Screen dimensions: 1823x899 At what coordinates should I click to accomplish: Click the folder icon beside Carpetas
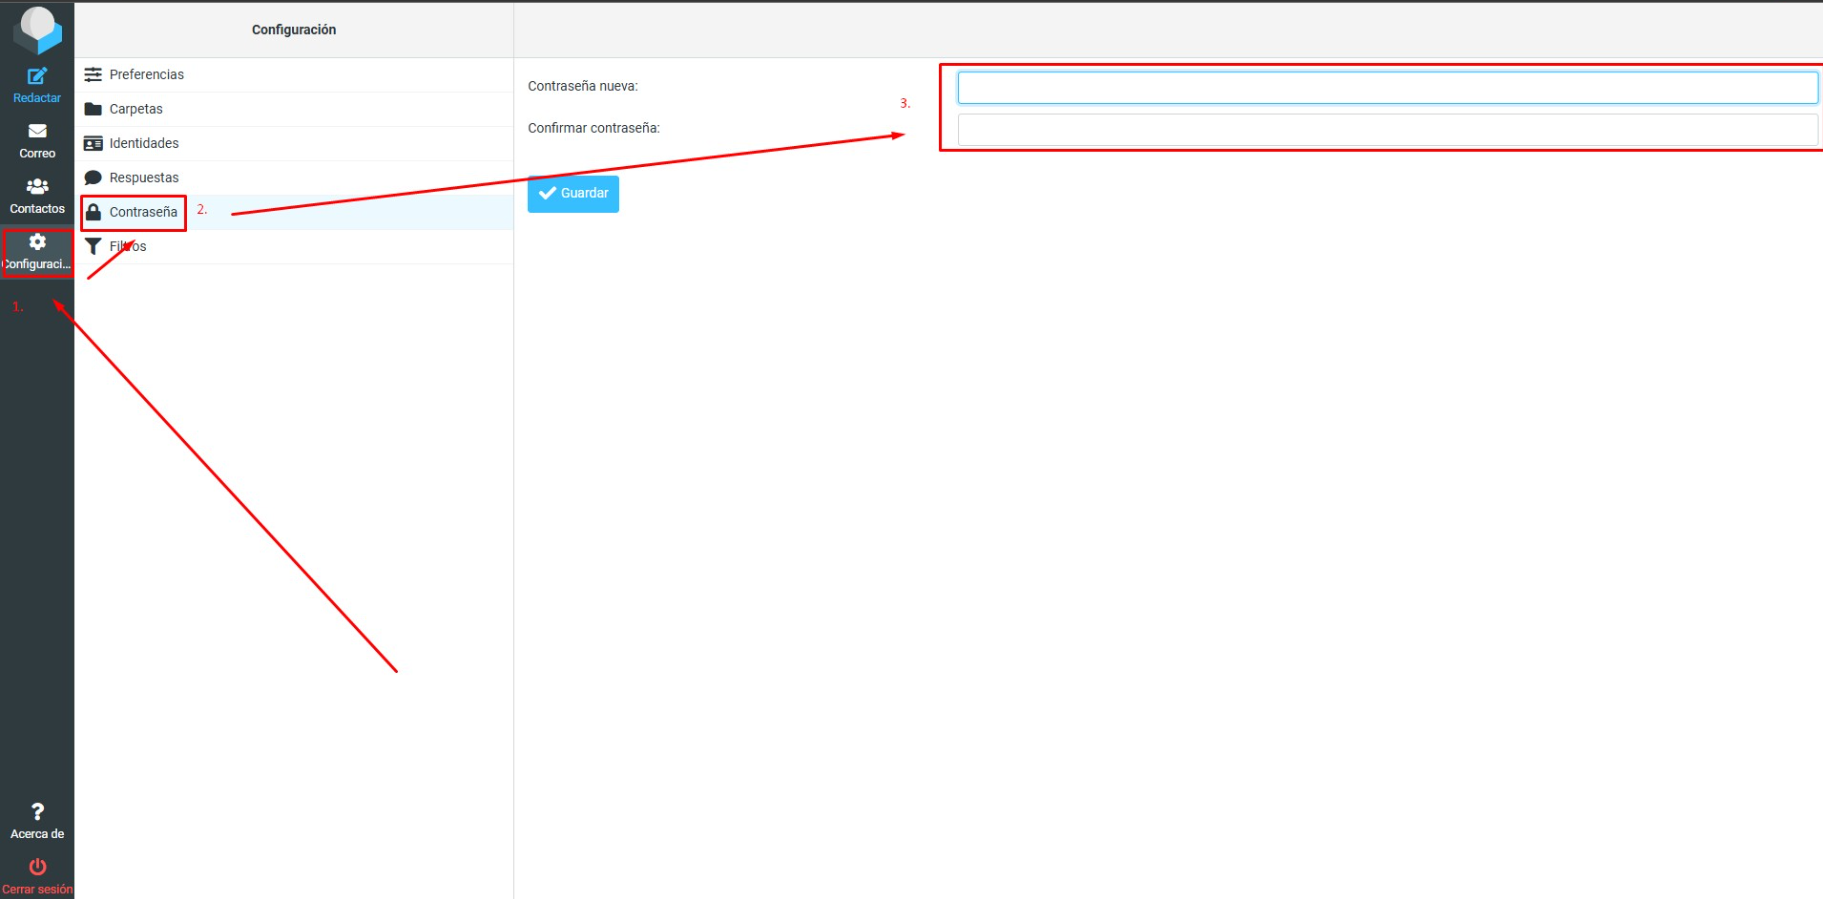pyautogui.click(x=93, y=109)
